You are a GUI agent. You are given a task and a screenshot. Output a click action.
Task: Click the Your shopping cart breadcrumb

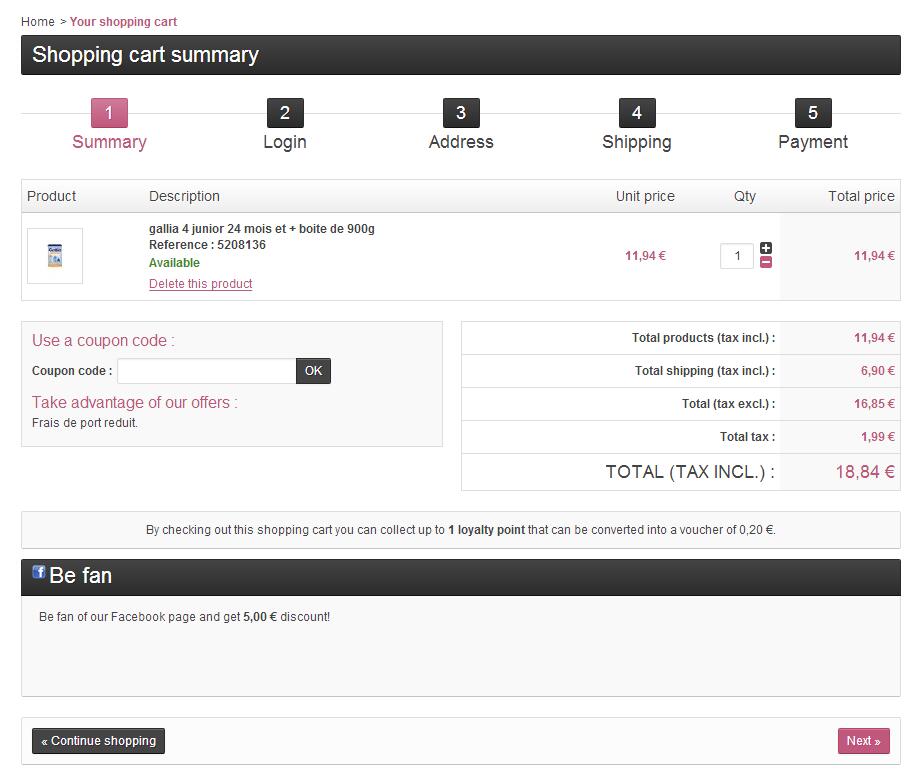(x=123, y=22)
